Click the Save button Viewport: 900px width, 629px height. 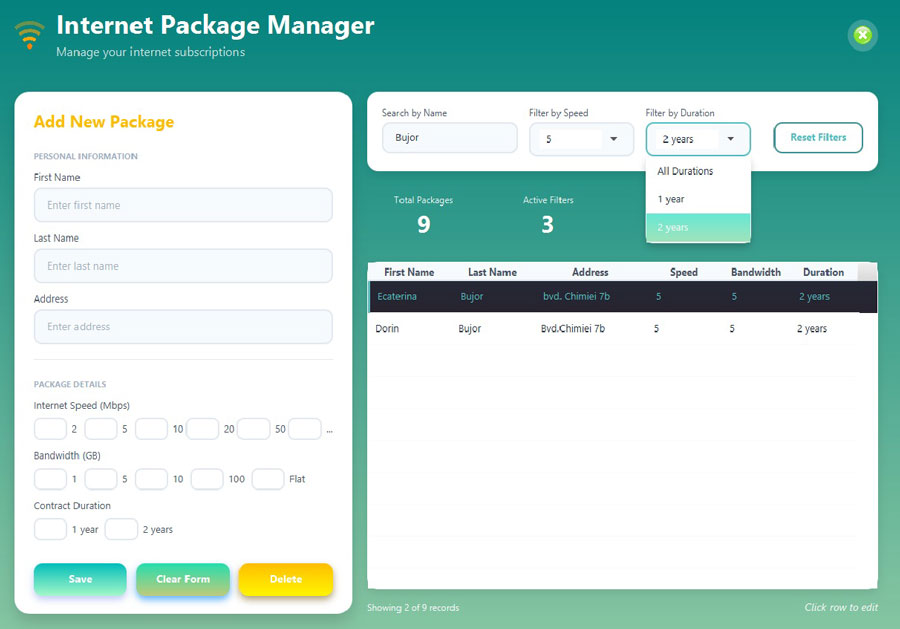(79, 579)
